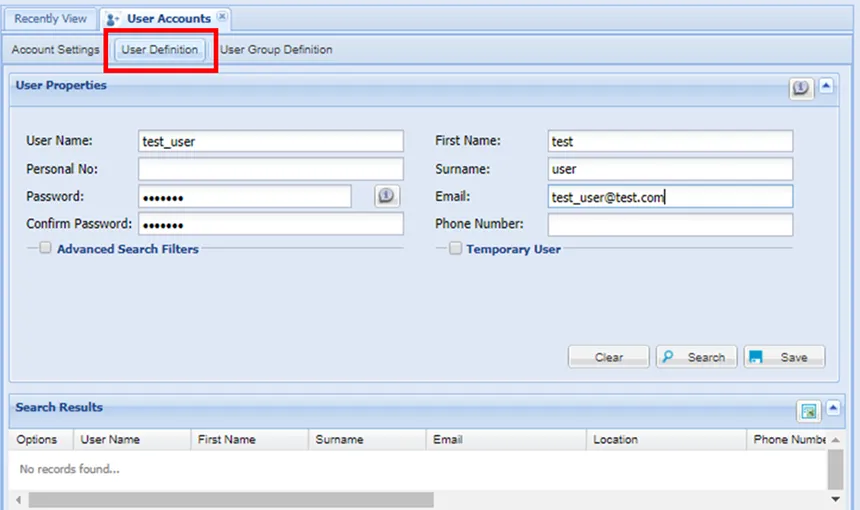Viewport: 860px width, 510px height.
Task: Click the 'No records found...' text
Action: [x=70, y=469]
